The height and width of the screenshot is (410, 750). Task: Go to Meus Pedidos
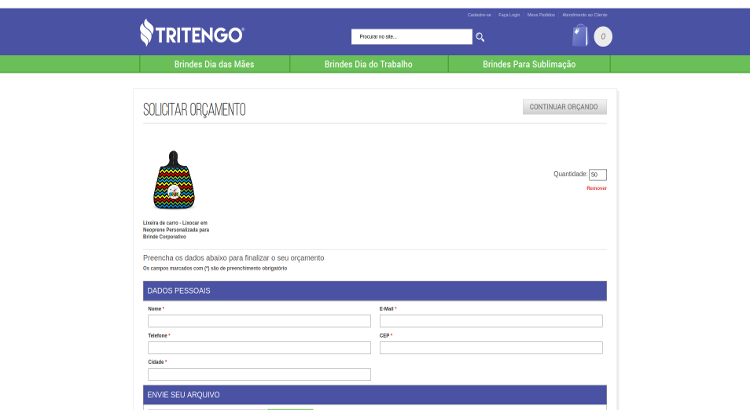pos(541,15)
